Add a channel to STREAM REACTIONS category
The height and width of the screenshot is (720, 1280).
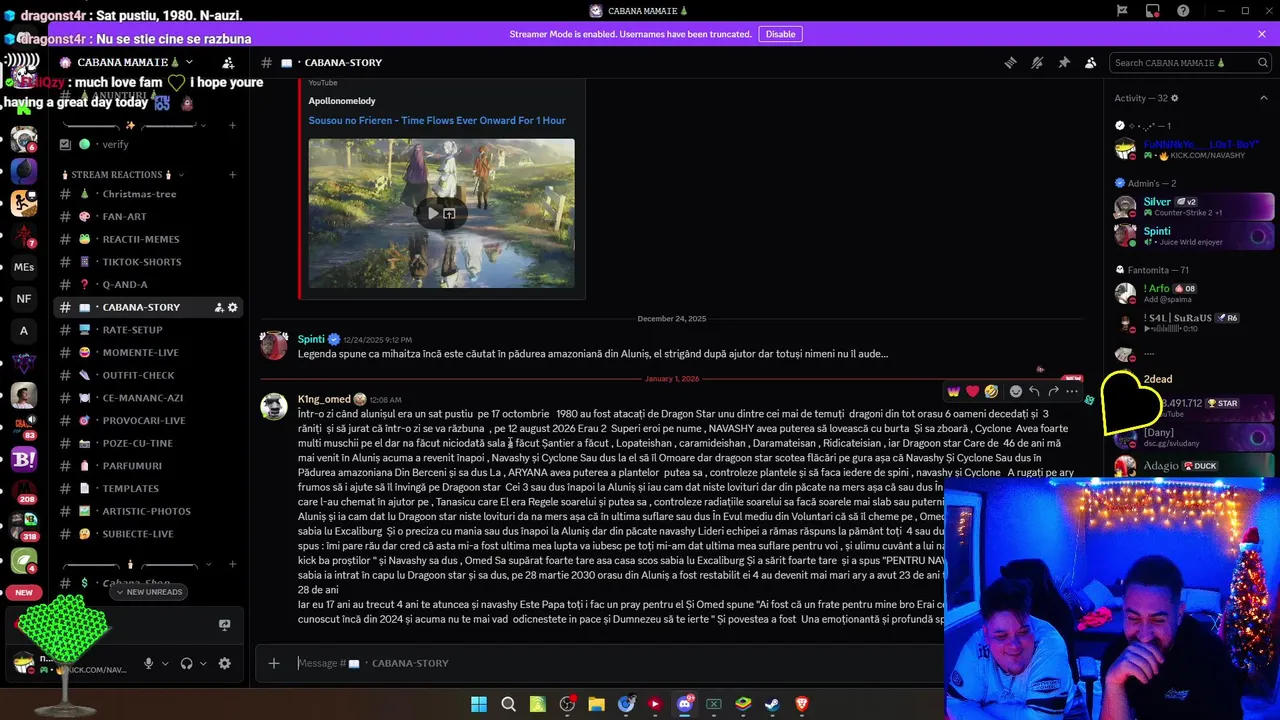click(x=232, y=174)
